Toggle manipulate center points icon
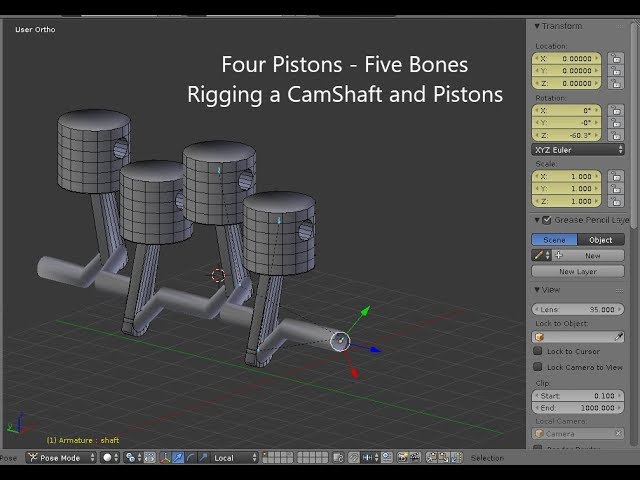Image resolution: width=640 pixels, height=480 pixels. click(x=150, y=458)
